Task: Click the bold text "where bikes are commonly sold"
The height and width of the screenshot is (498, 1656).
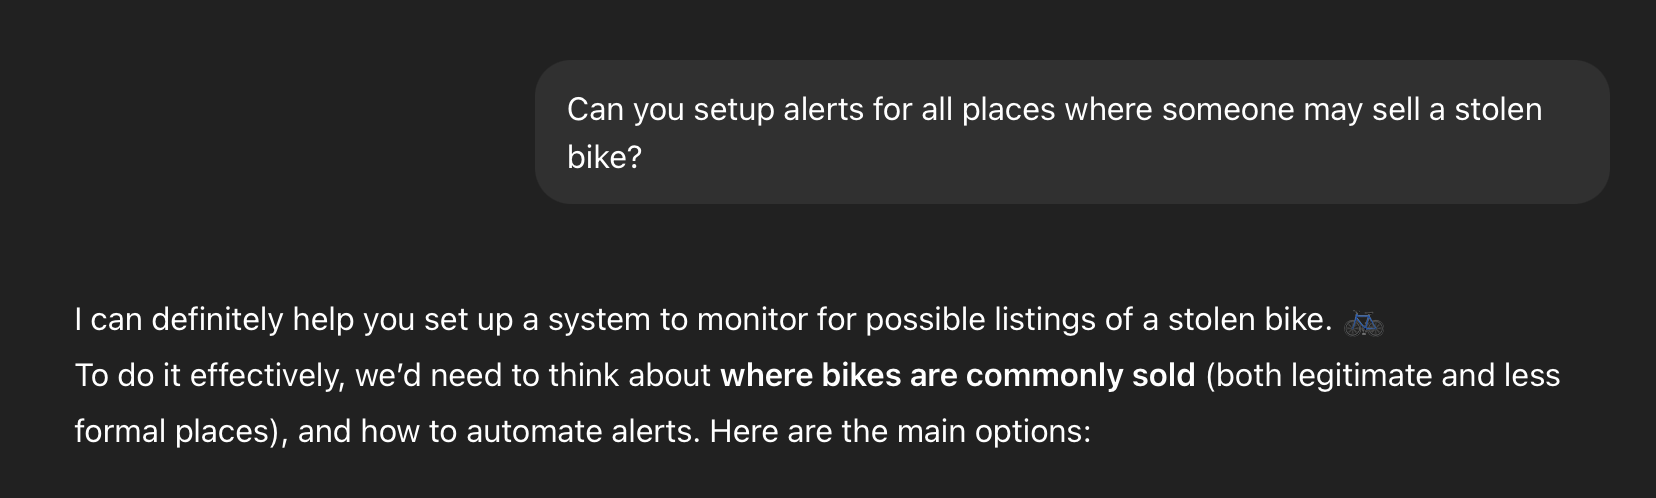Action: coord(957,376)
